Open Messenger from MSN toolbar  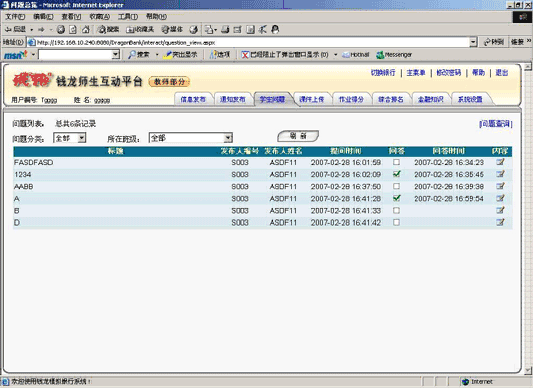tap(394, 54)
